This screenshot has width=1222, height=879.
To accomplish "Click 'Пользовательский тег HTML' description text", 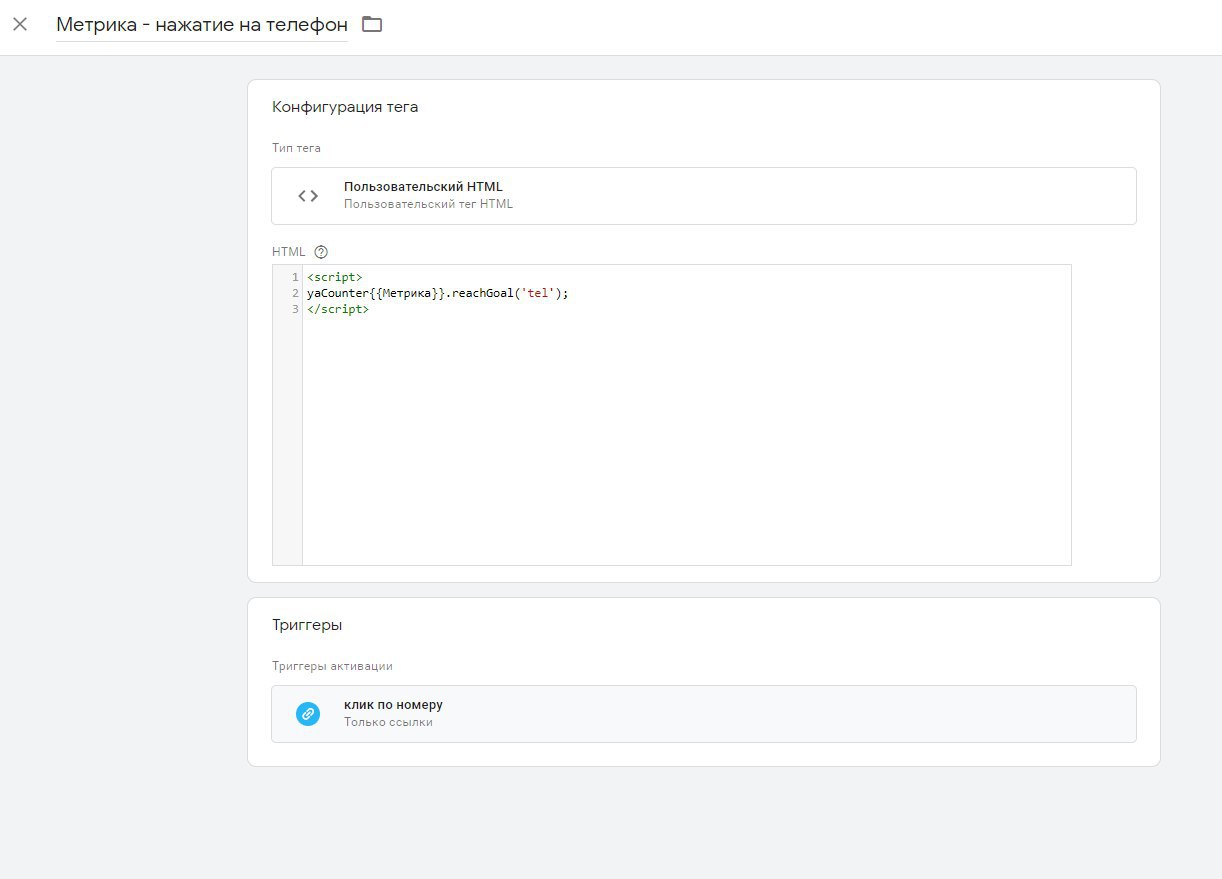I will [x=428, y=204].
